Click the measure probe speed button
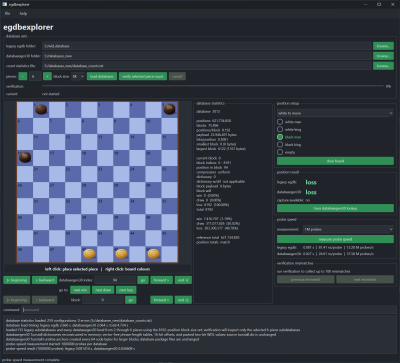This screenshot has height=363, width=400. click(x=335, y=239)
